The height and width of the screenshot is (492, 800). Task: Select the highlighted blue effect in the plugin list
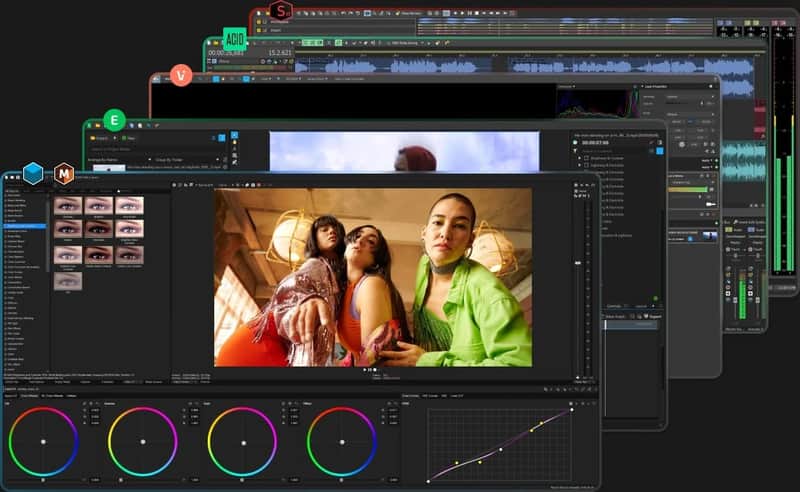[x=24, y=226]
